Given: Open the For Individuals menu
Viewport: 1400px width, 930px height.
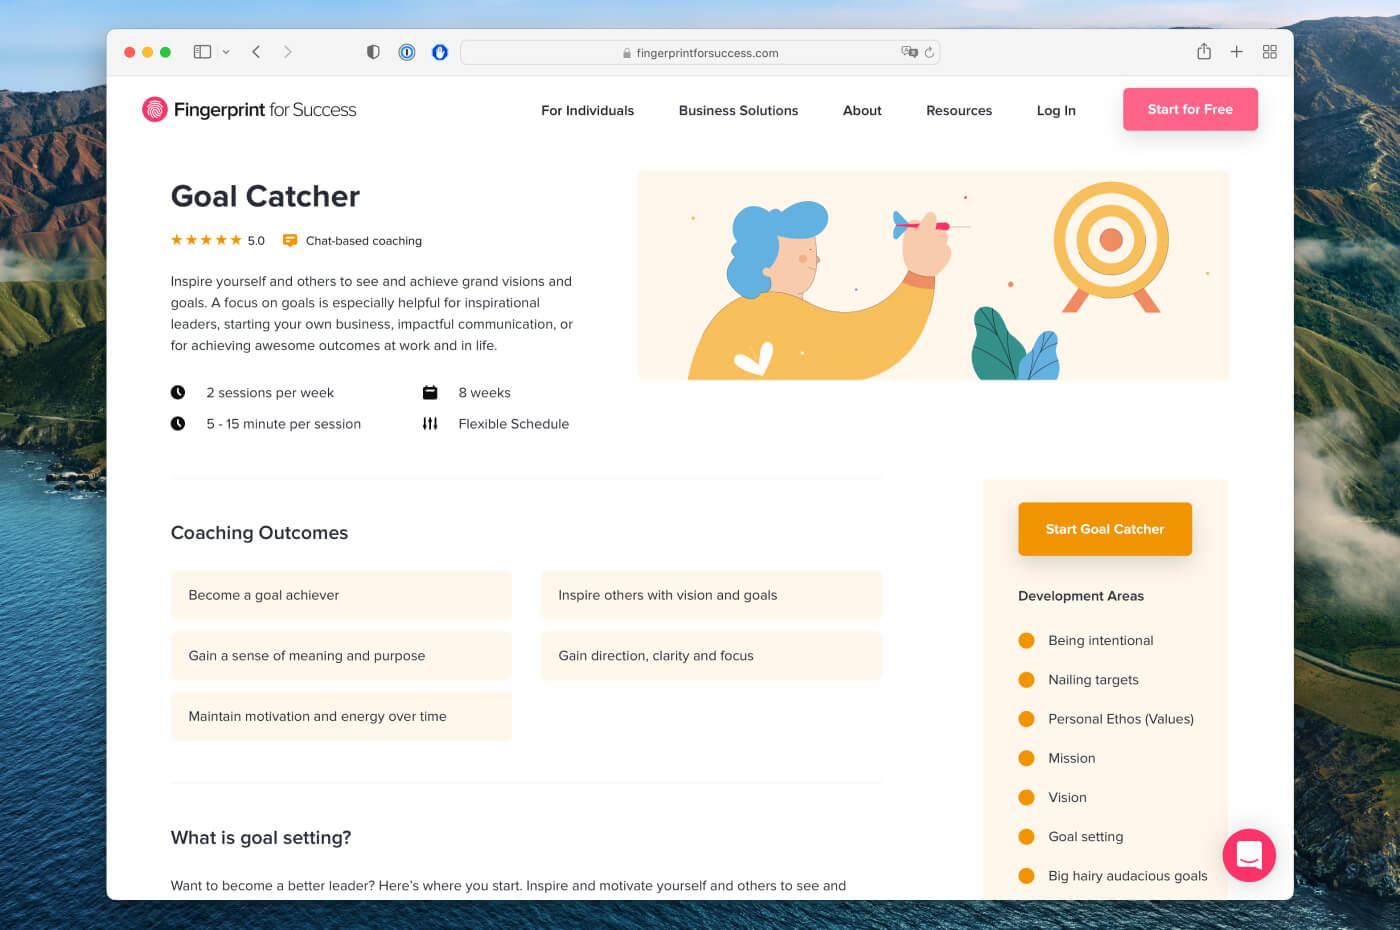Looking at the screenshot, I should 588,110.
